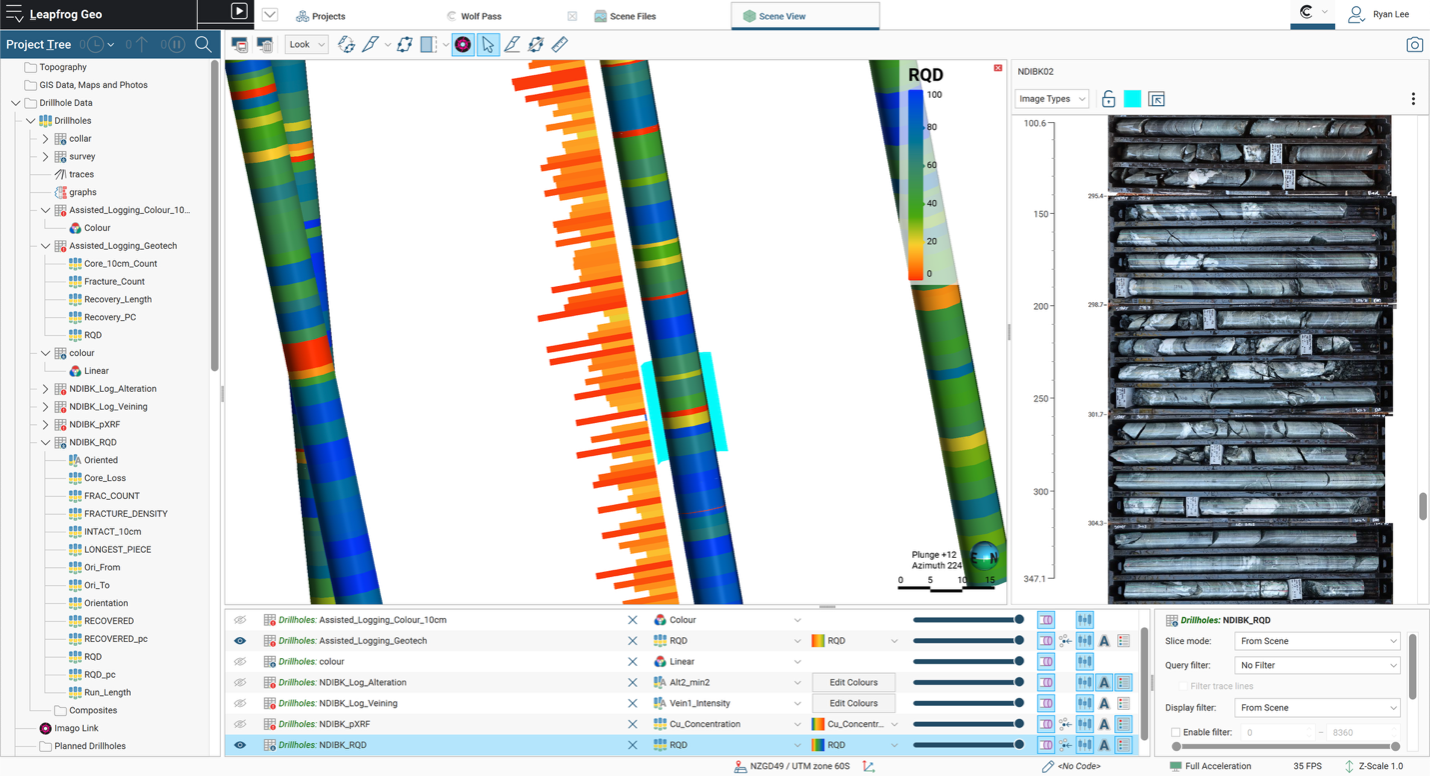Click the ruler measurement tool
The height and width of the screenshot is (779, 1430).
coord(560,45)
